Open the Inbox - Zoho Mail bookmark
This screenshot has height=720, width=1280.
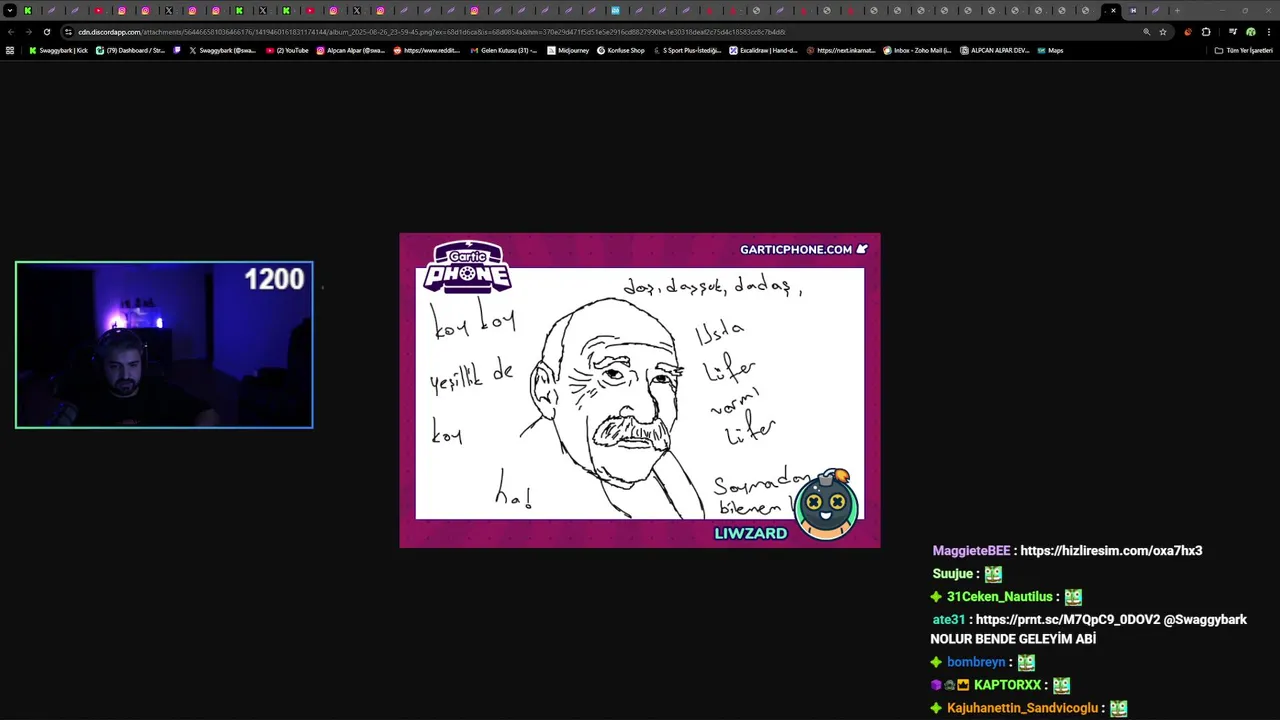[x=917, y=50]
